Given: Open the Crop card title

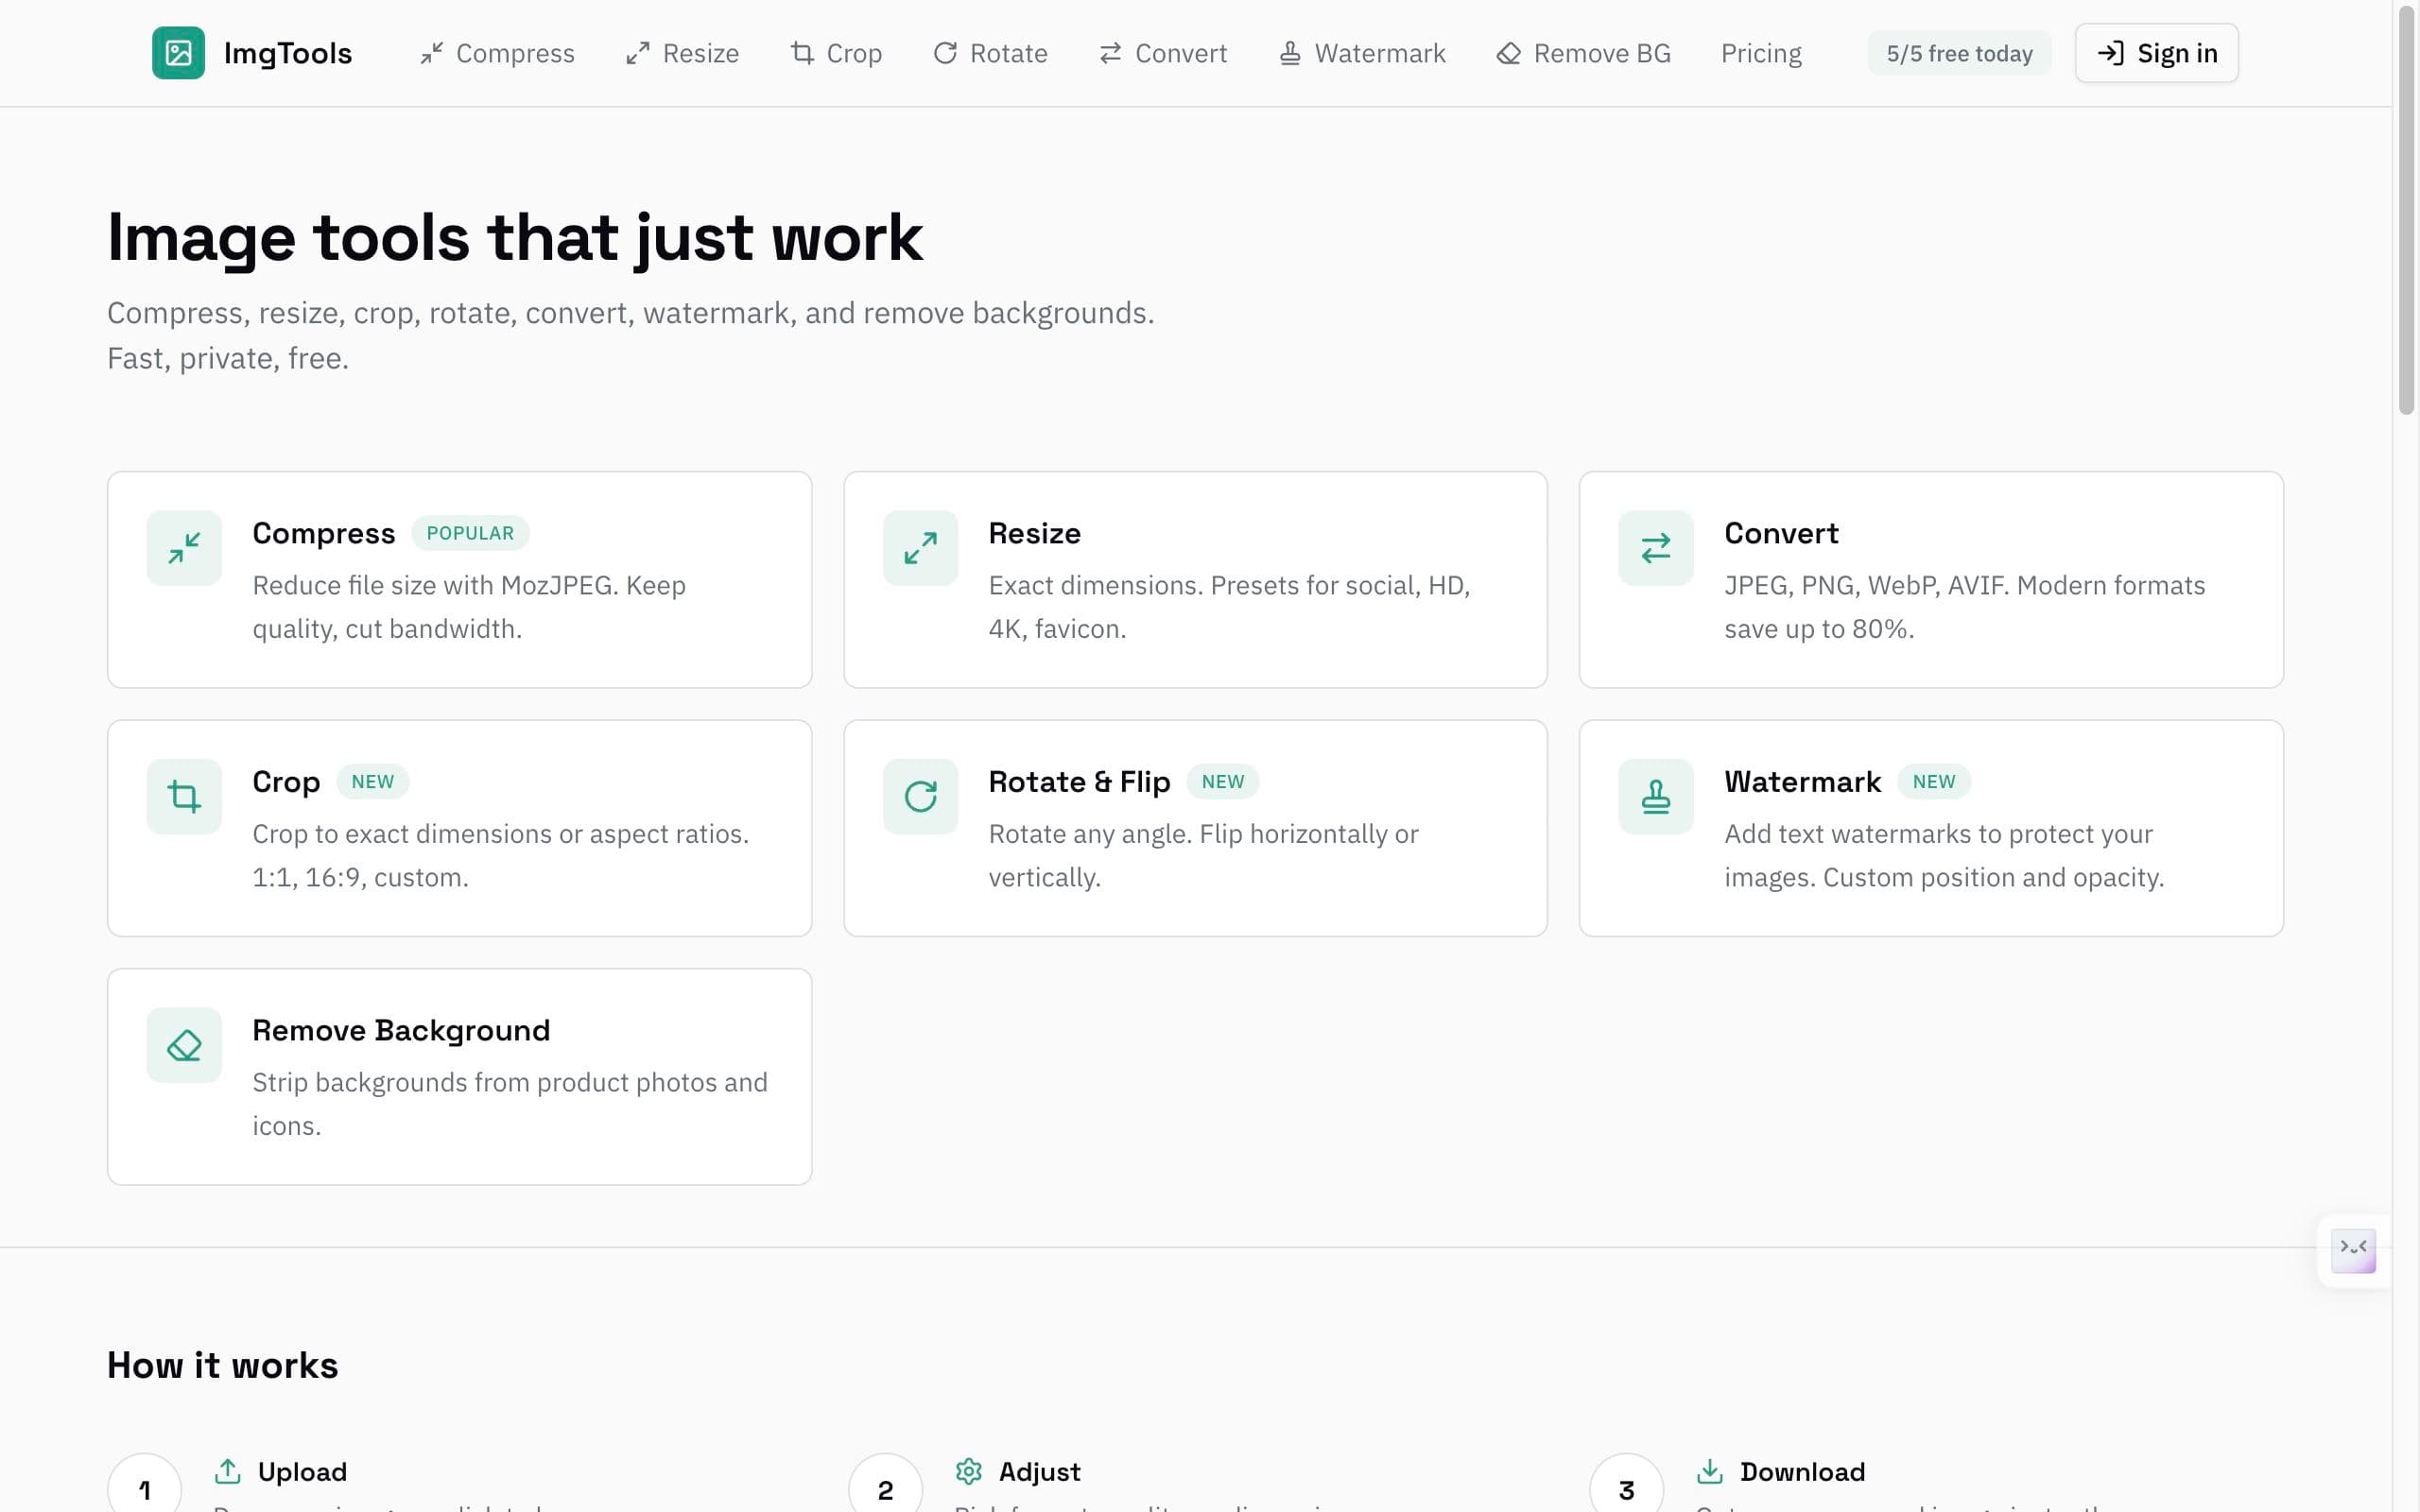Looking at the screenshot, I should point(286,782).
